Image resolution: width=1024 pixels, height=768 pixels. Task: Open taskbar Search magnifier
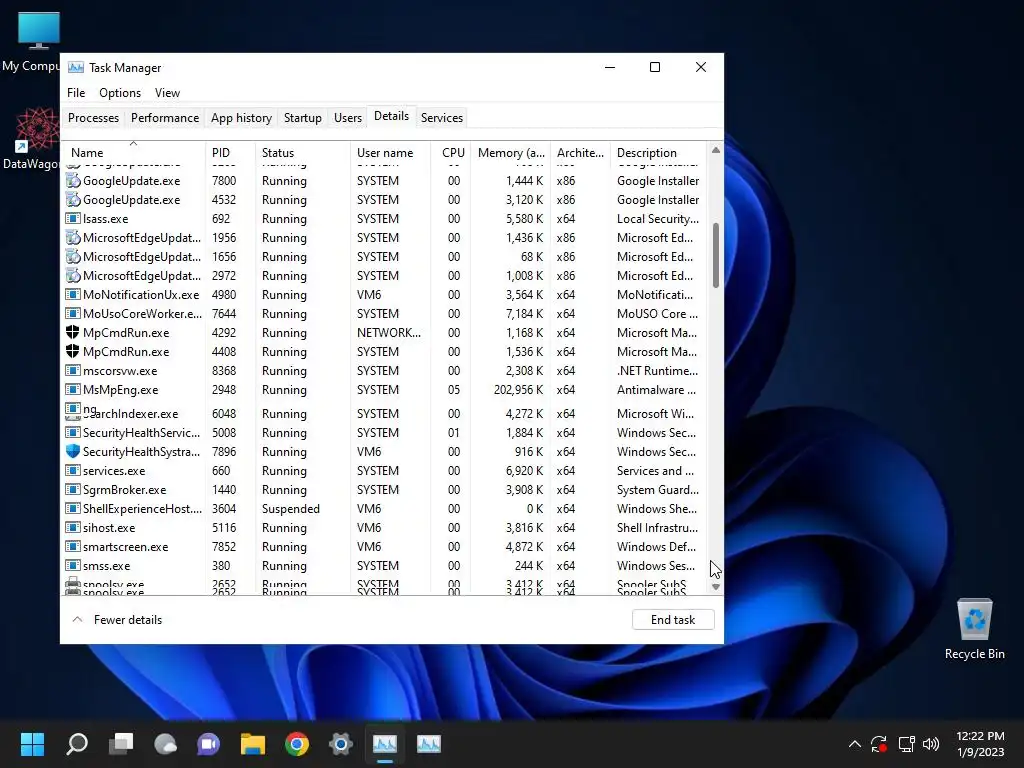point(77,743)
